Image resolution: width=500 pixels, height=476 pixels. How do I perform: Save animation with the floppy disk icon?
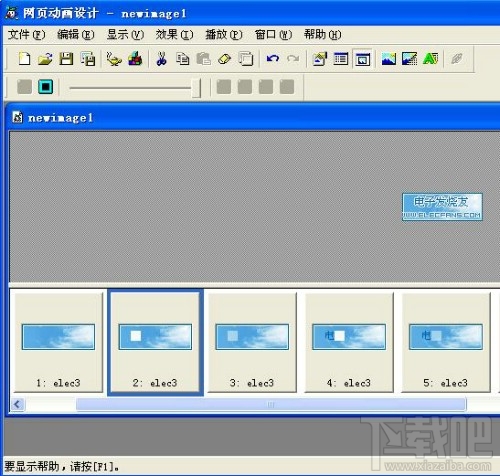tap(66, 59)
